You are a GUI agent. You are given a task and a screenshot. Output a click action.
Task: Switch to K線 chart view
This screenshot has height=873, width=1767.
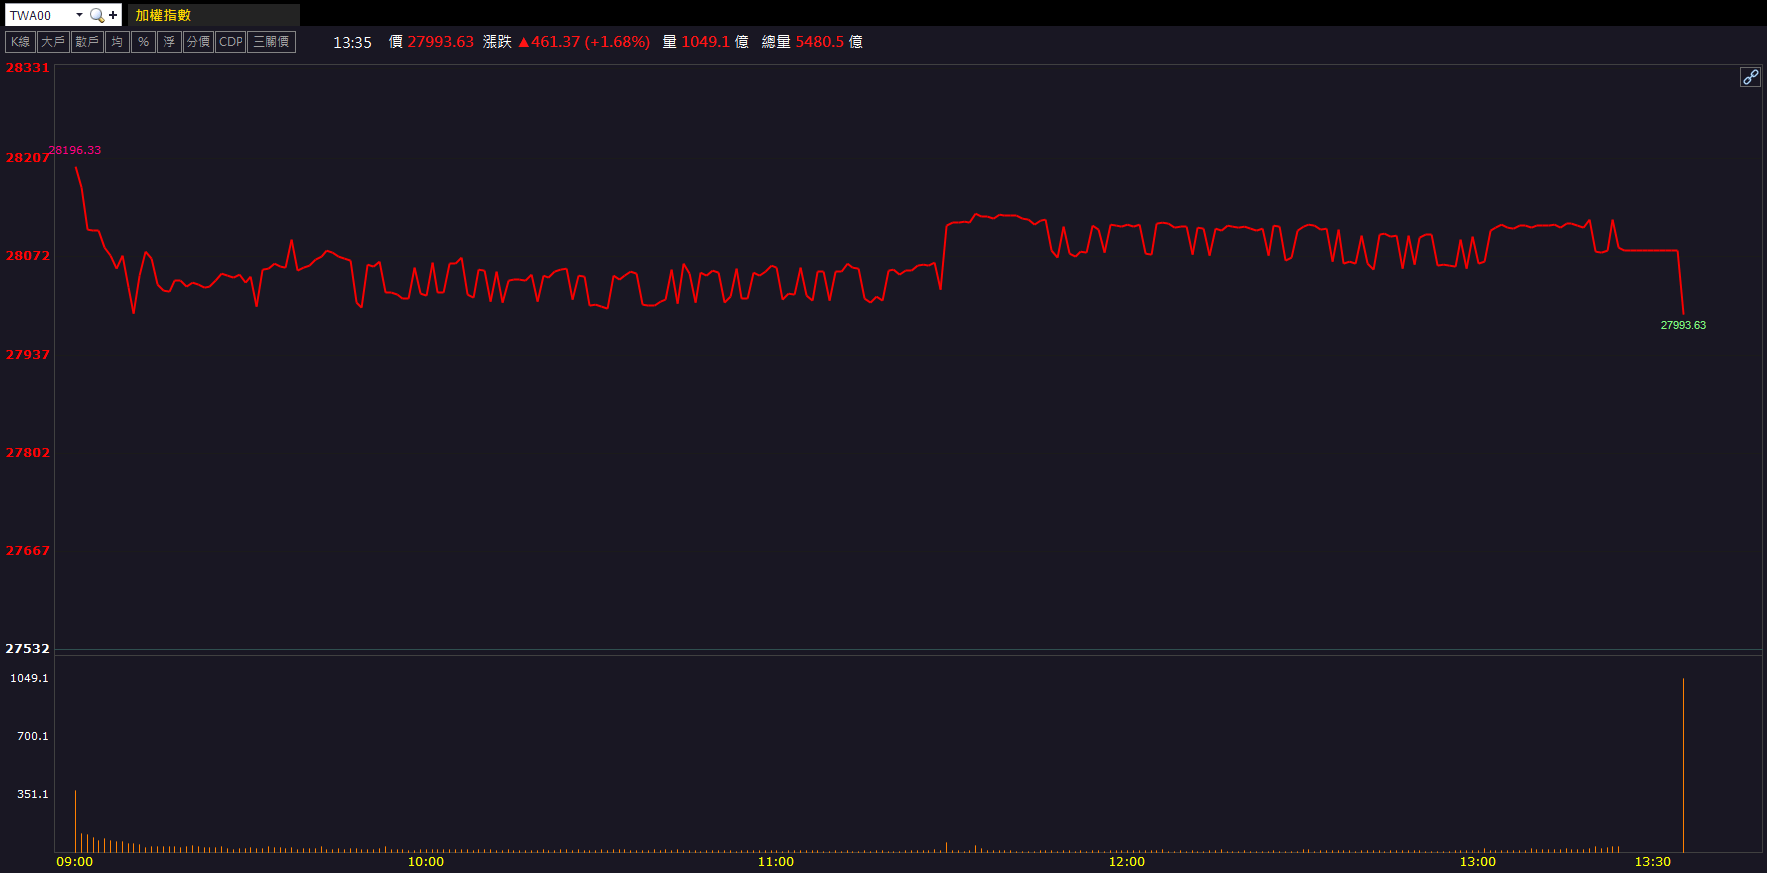point(21,42)
